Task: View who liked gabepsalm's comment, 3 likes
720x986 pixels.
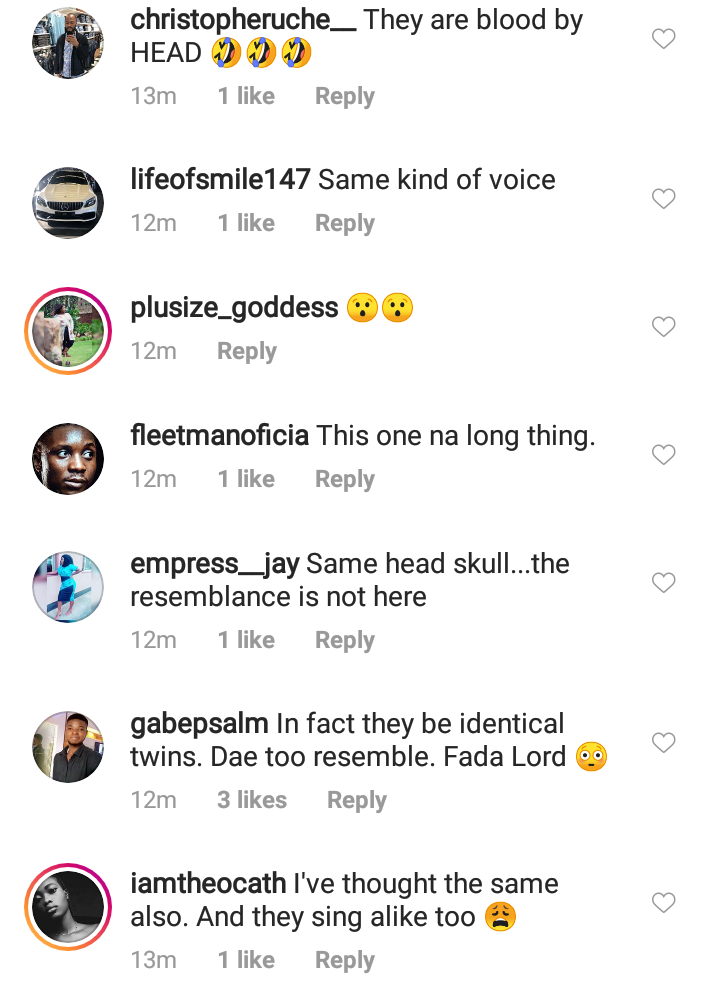Action: pyautogui.click(x=252, y=800)
